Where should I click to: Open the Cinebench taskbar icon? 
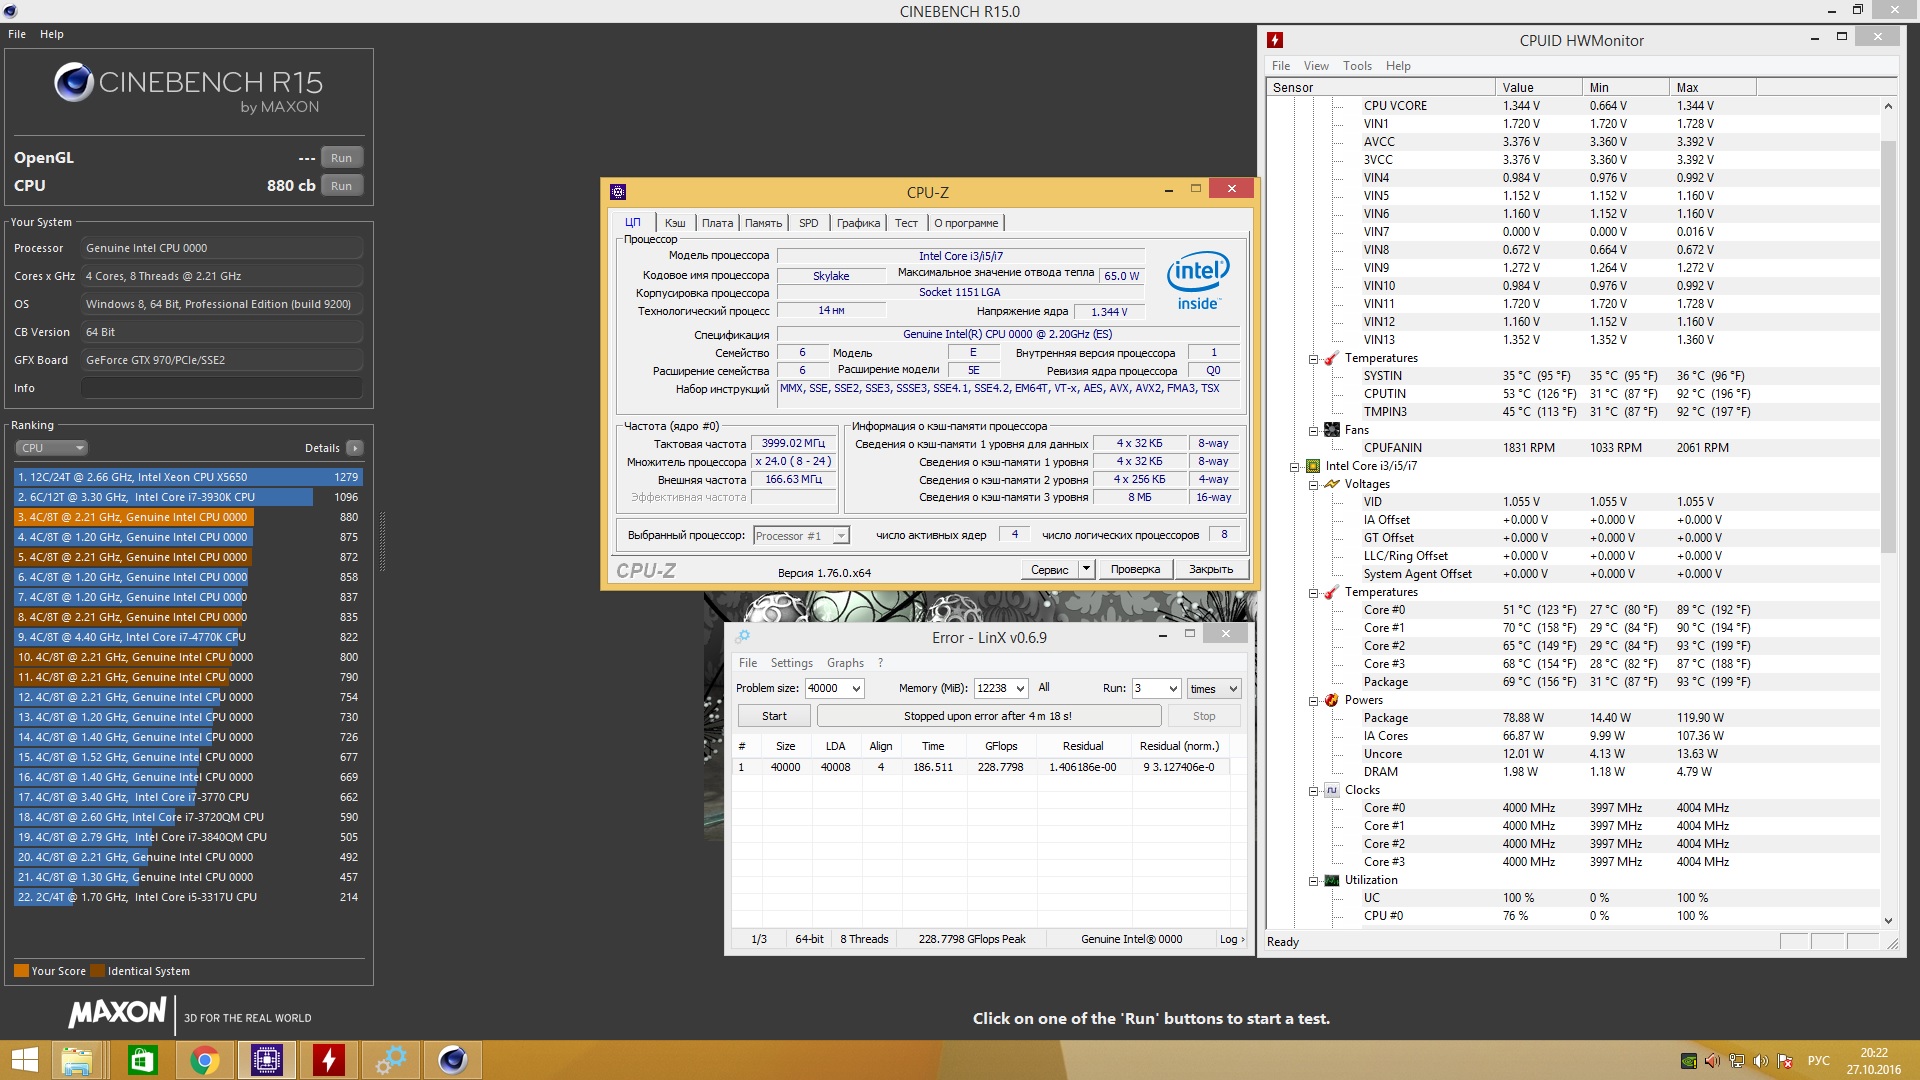(452, 1060)
